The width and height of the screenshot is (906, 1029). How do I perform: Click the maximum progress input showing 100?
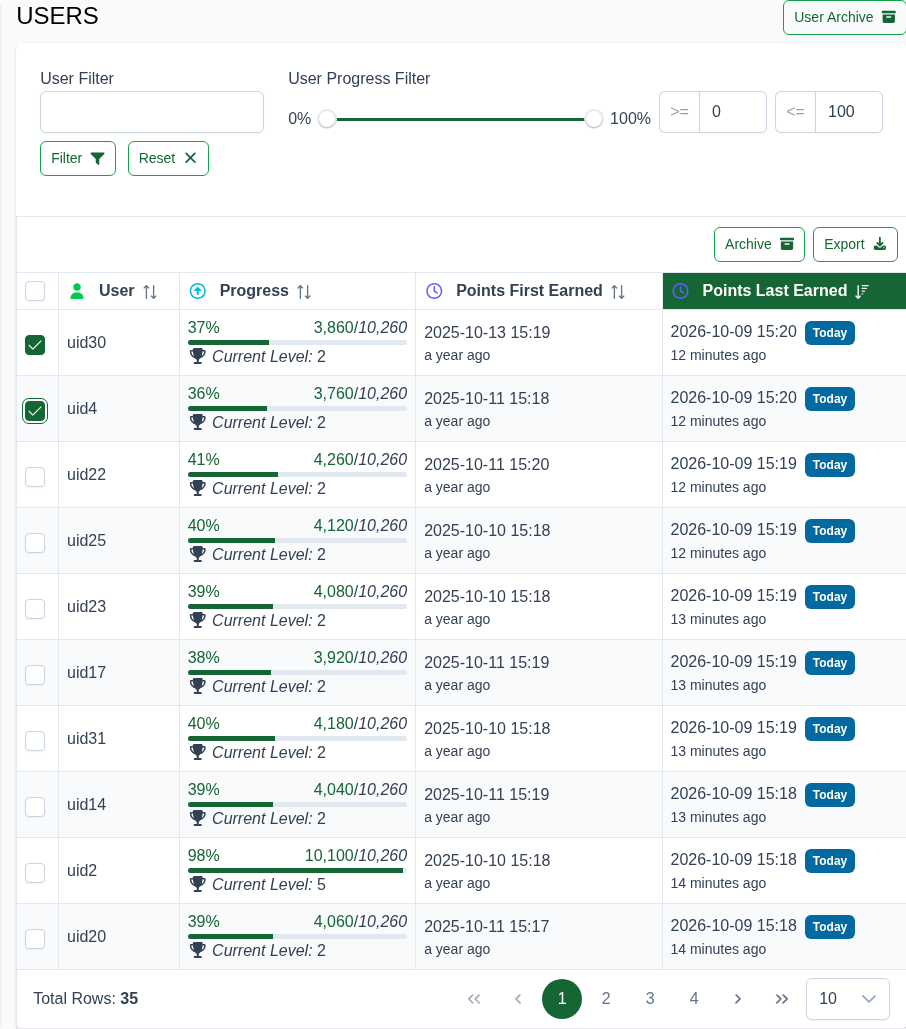point(849,112)
